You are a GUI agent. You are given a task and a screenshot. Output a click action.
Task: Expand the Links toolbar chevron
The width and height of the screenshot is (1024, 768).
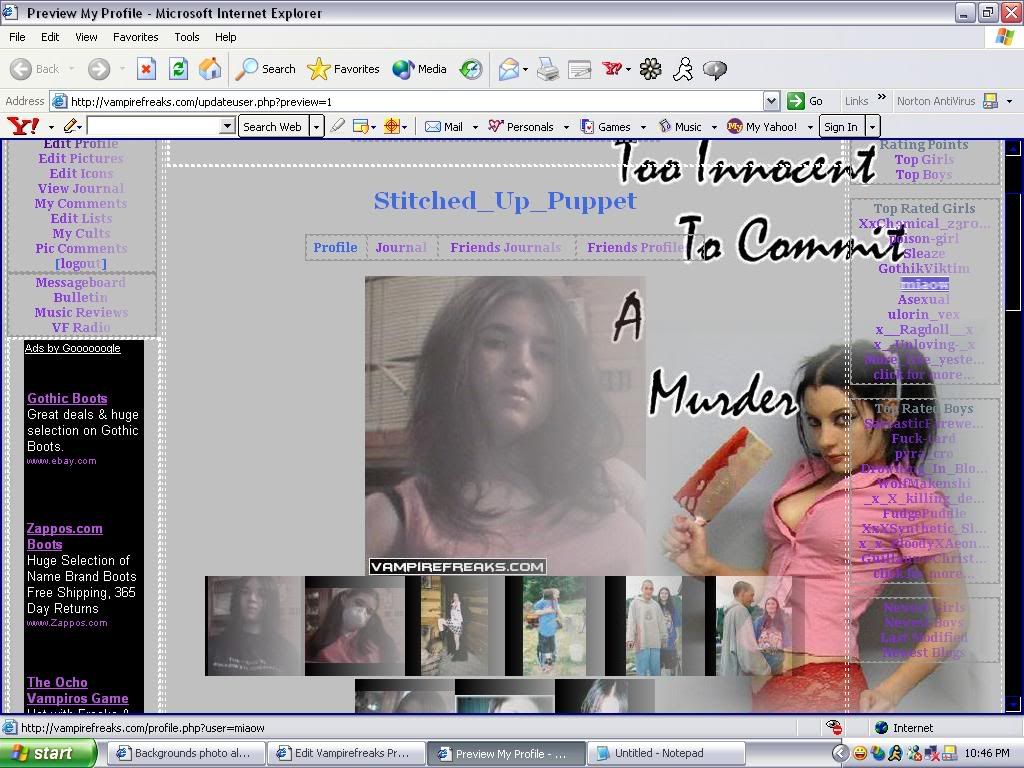coord(882,98)
